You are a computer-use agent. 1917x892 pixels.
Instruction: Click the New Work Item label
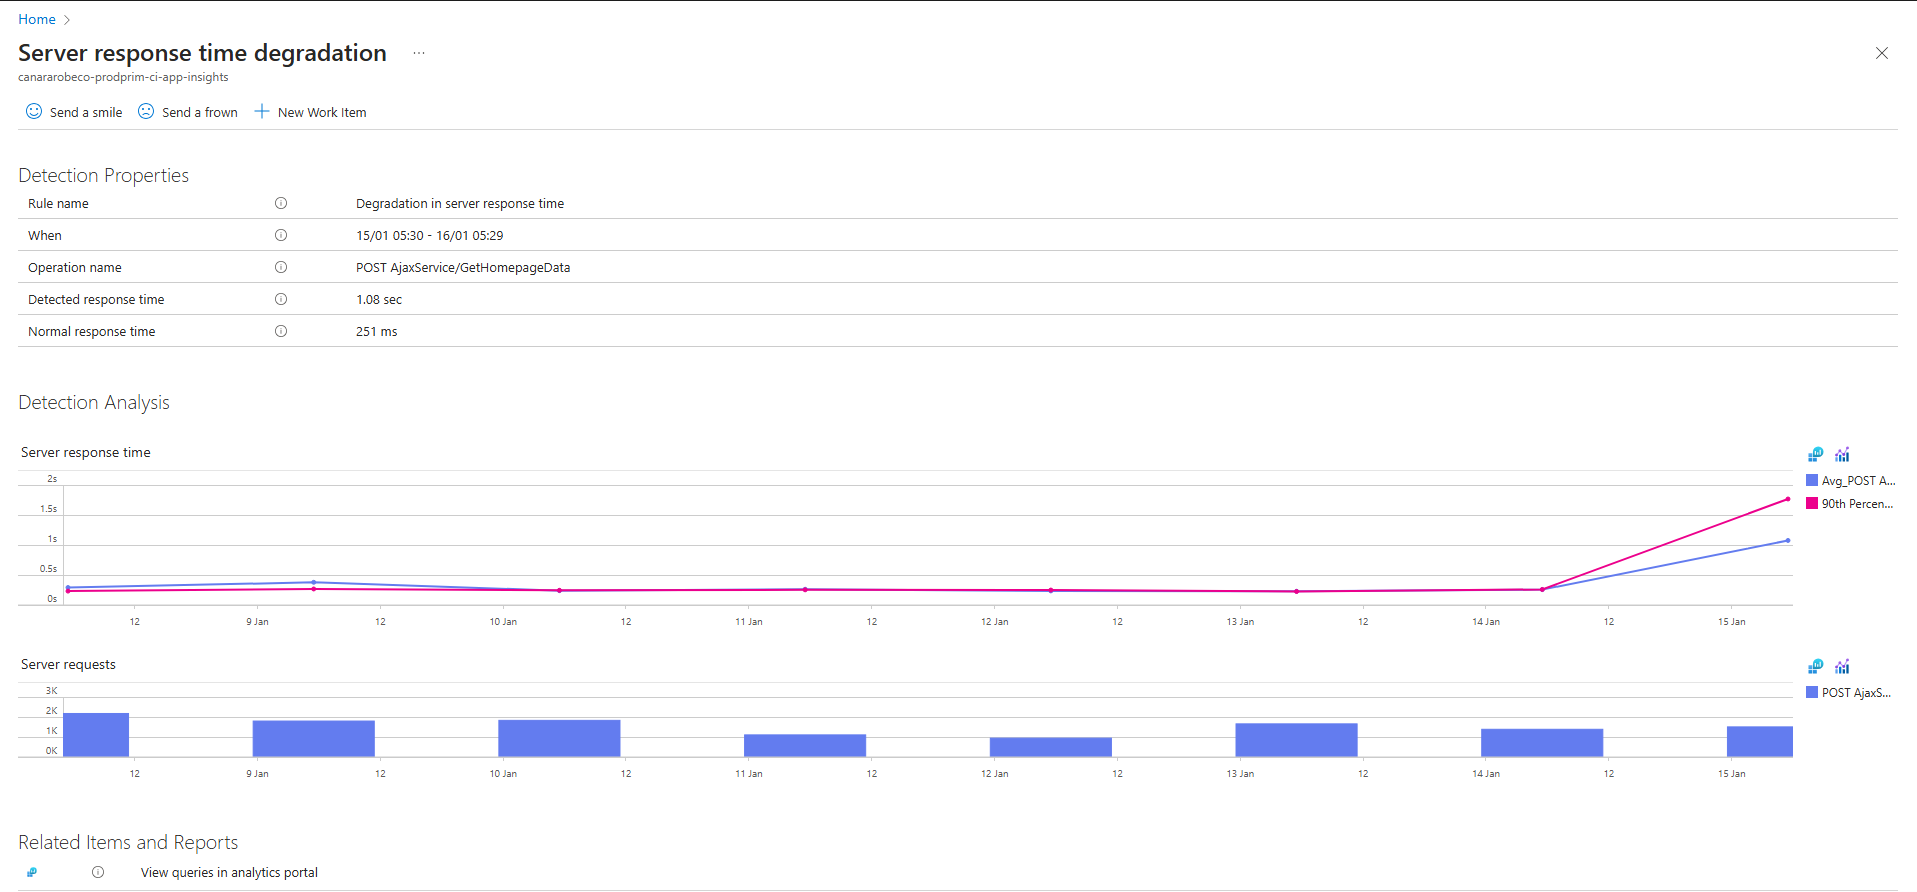click(x=322, y=112)
